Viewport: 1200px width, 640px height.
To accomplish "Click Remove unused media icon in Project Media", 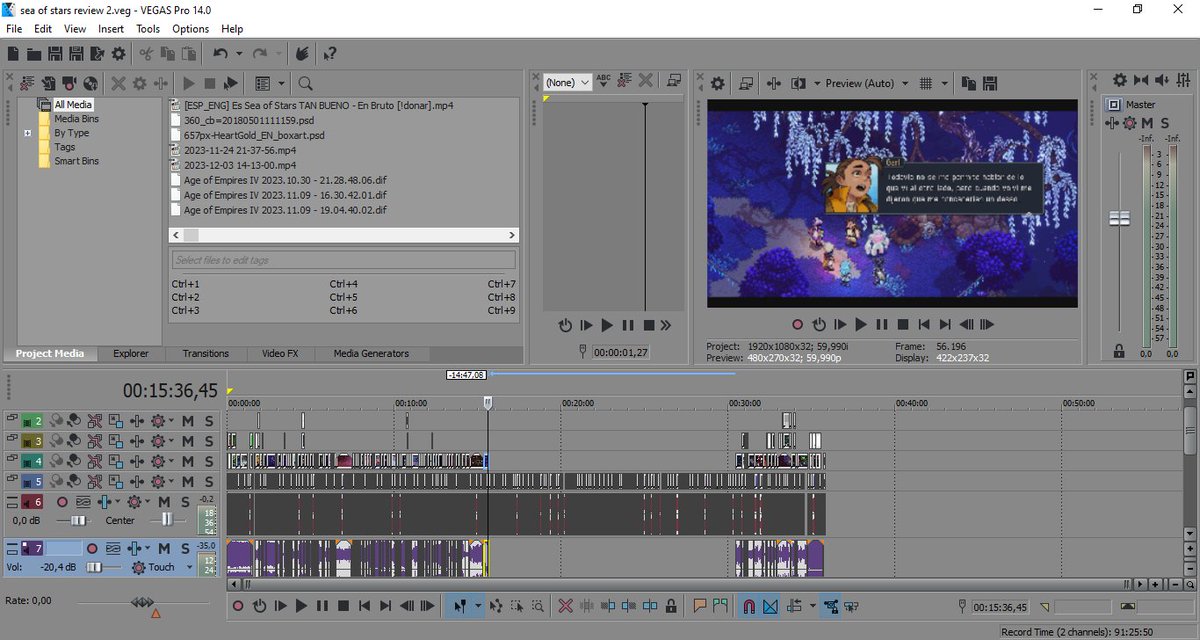I will pos(27,84).
